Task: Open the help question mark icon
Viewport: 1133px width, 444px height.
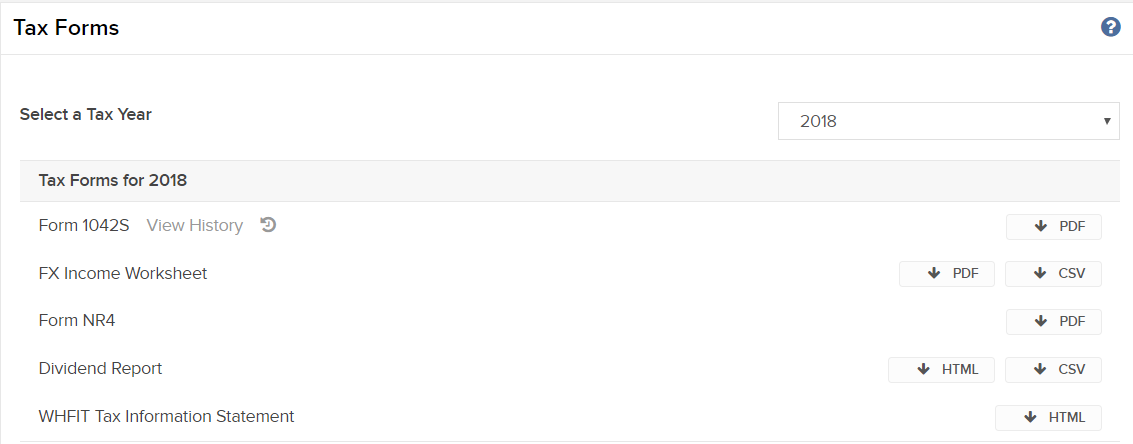Action: 1111,27
